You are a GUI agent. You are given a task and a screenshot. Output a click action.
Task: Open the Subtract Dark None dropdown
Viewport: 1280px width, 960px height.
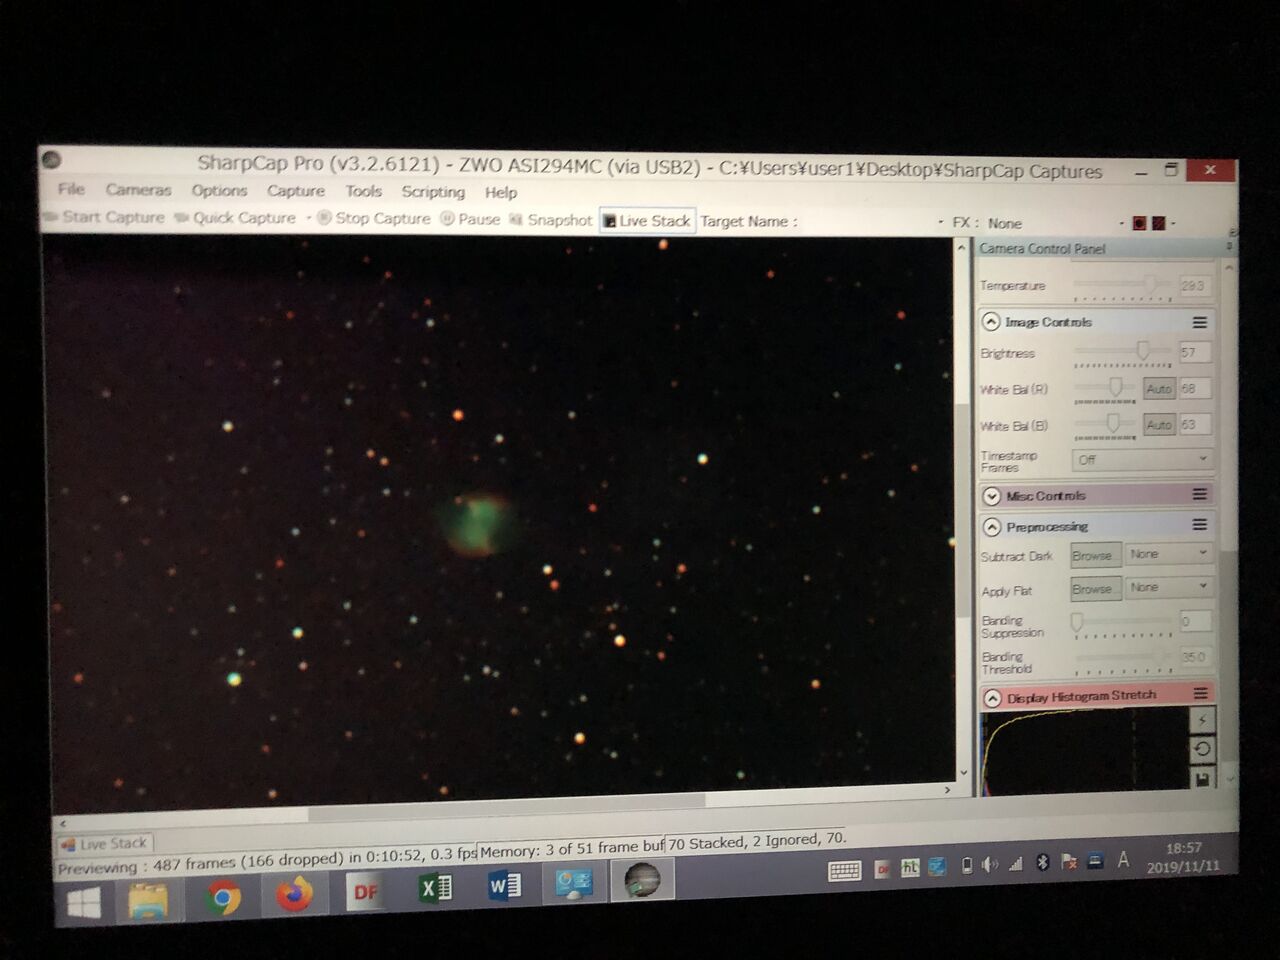point(1168,554)
